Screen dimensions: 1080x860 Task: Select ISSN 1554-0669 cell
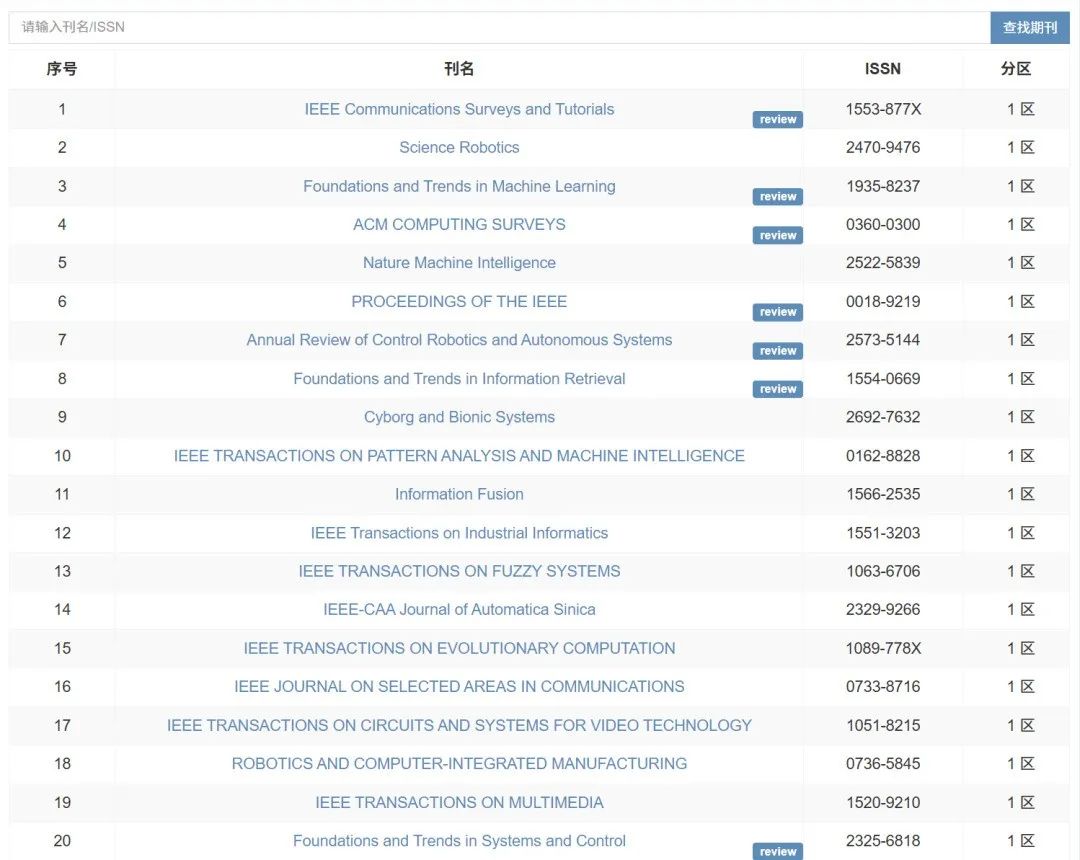(883, 379)
